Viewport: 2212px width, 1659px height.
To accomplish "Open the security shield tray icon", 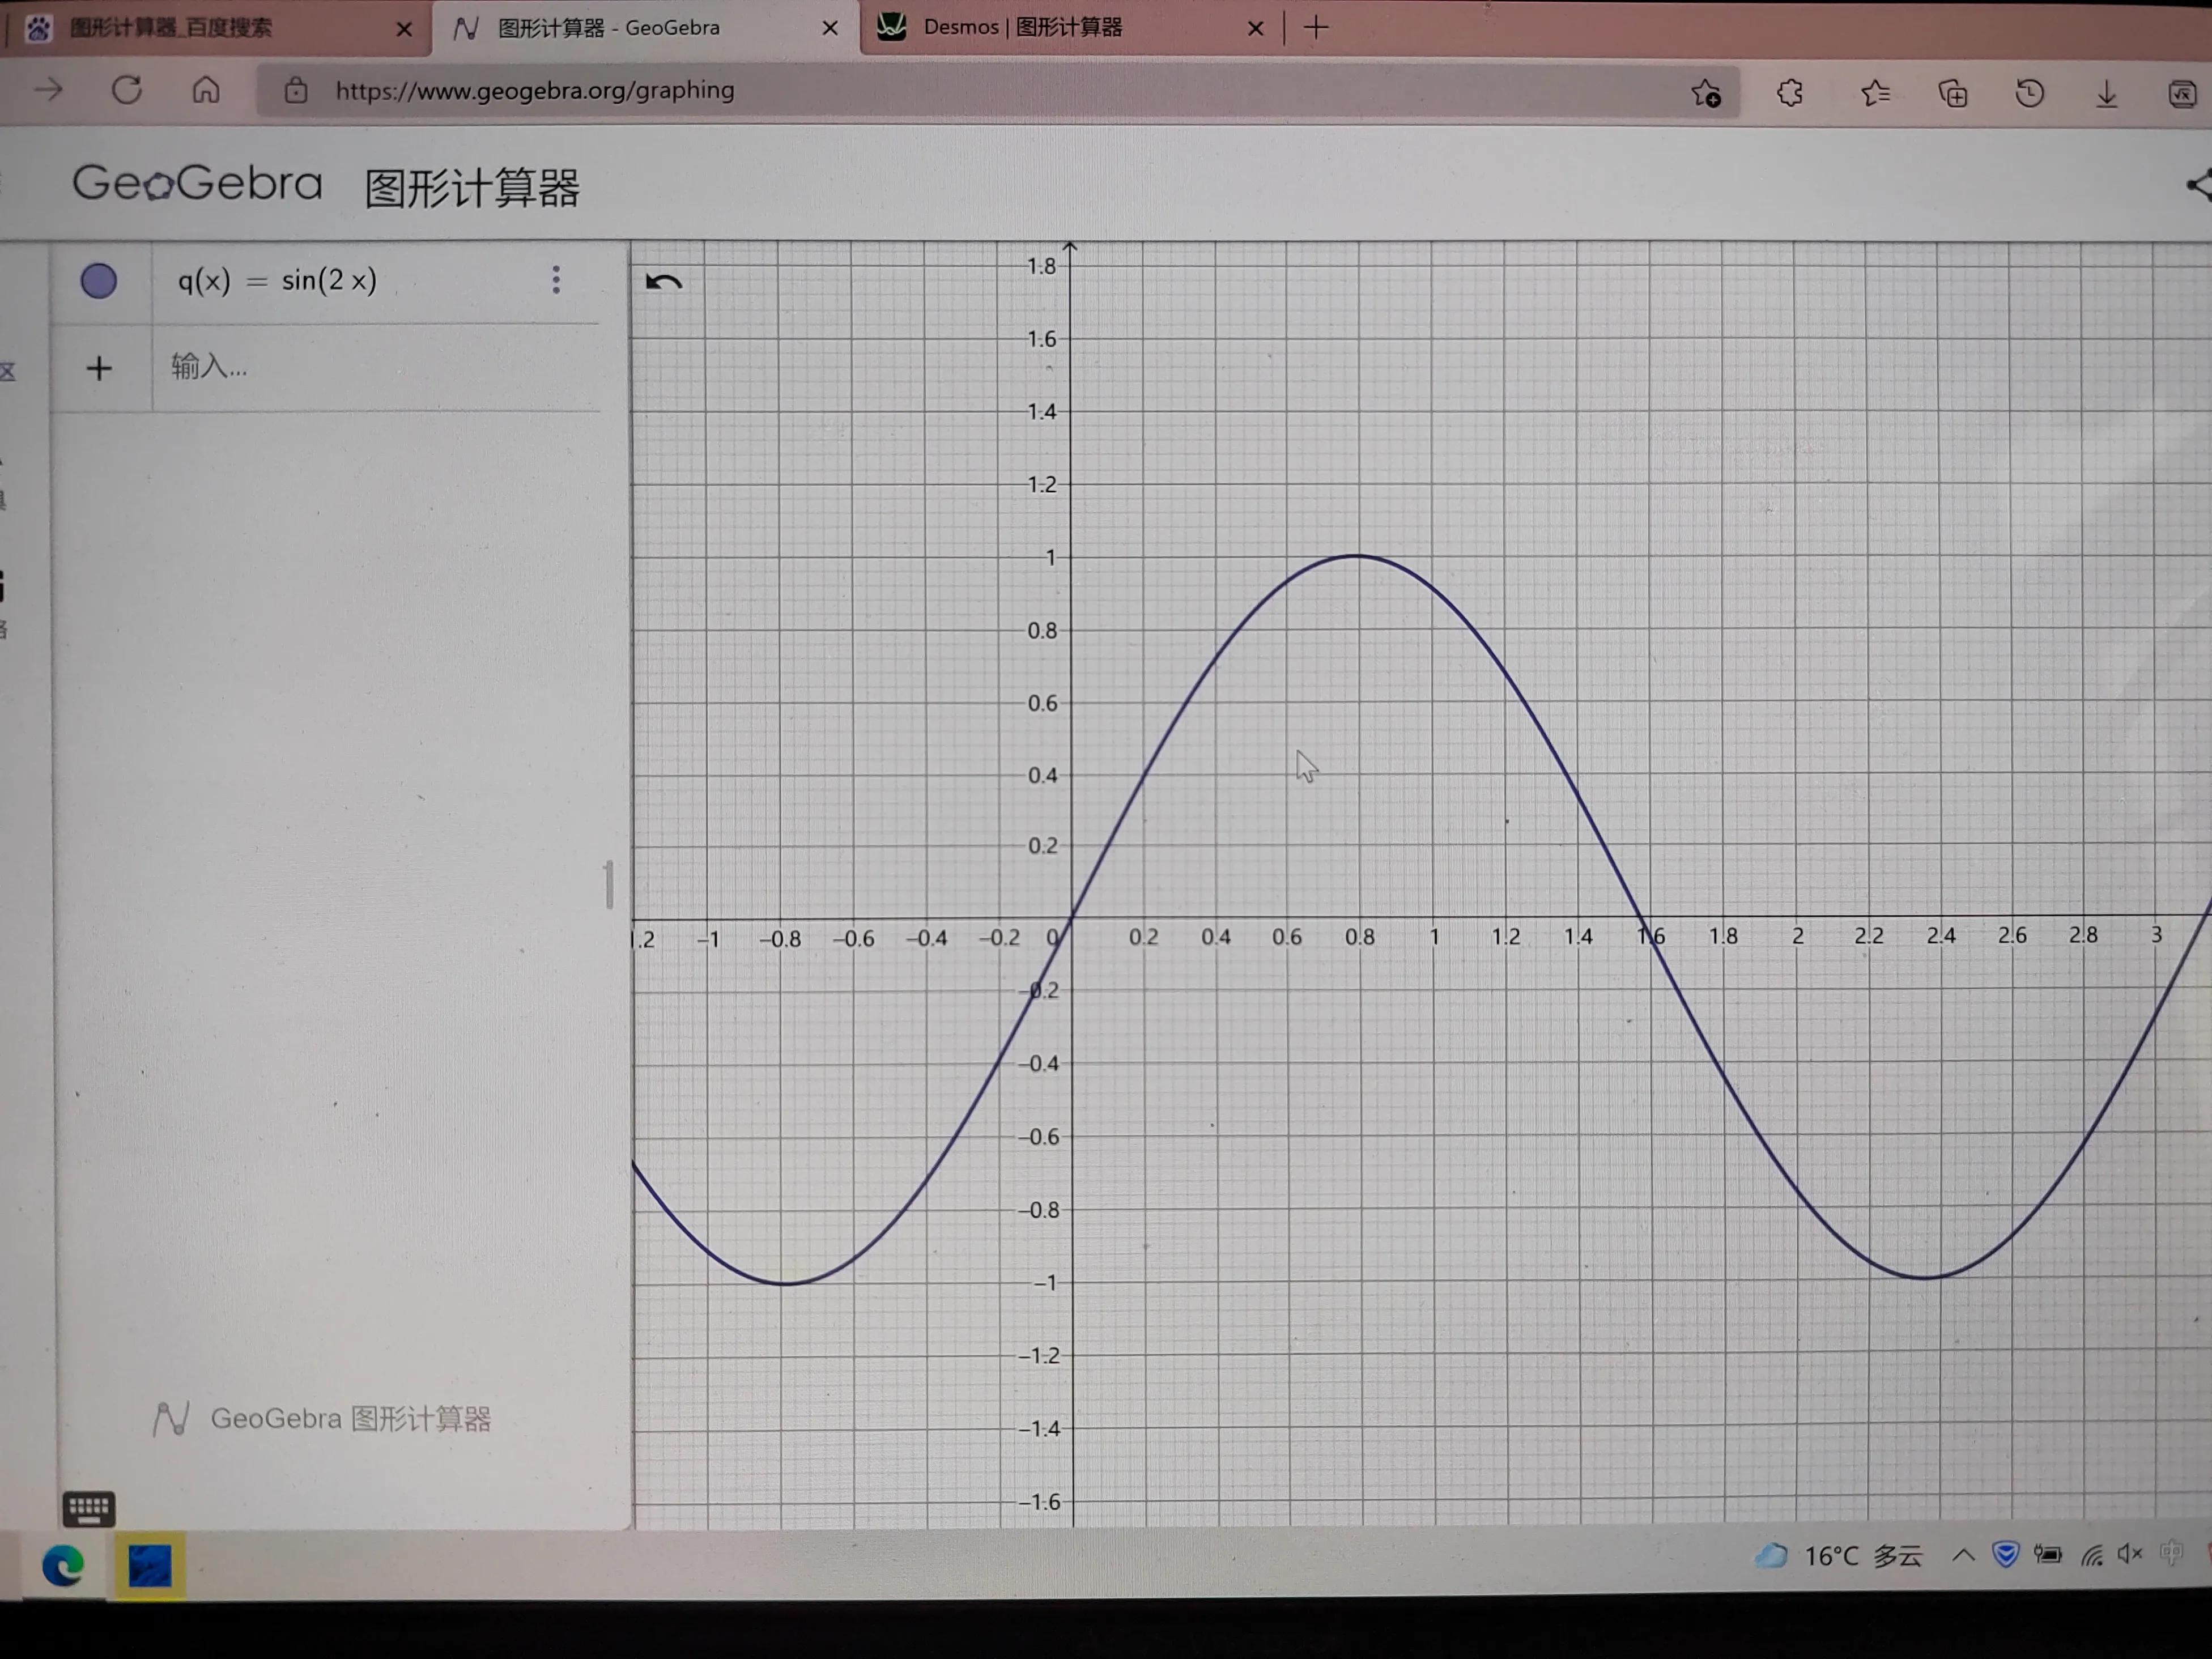I will coord(2005,1554).
